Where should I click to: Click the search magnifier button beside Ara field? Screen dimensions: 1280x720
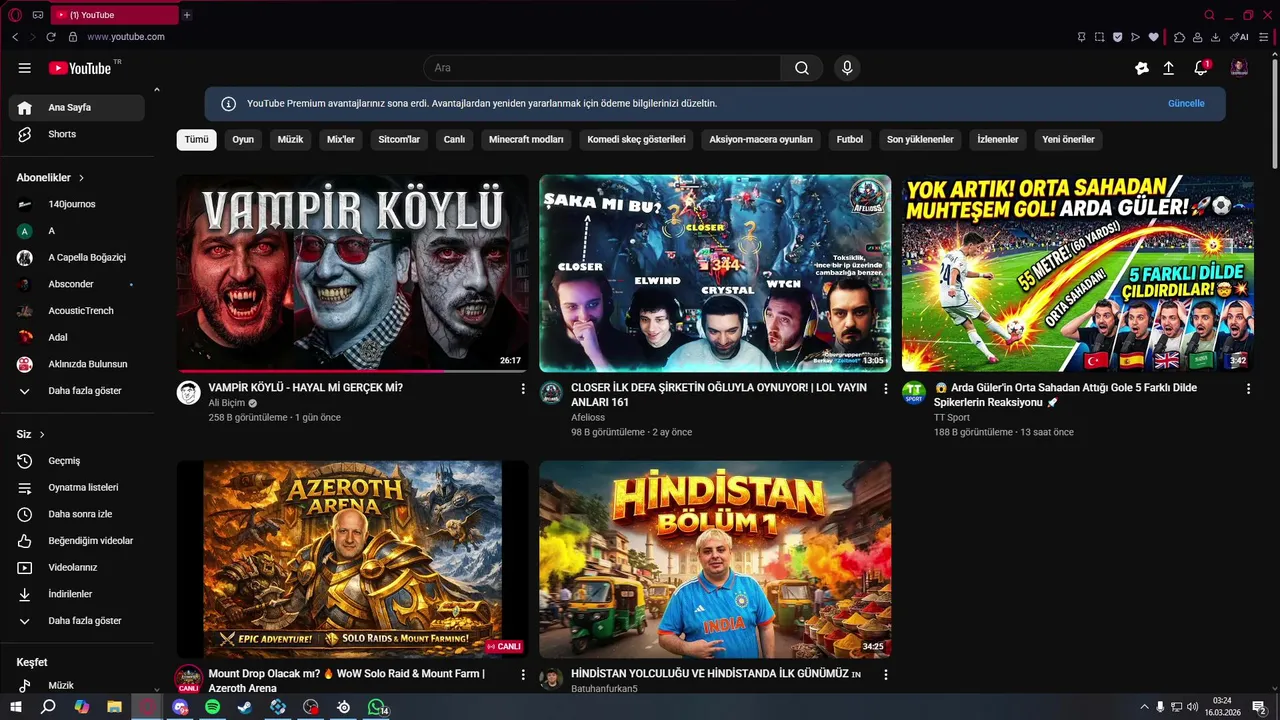(x=802, y=68)
